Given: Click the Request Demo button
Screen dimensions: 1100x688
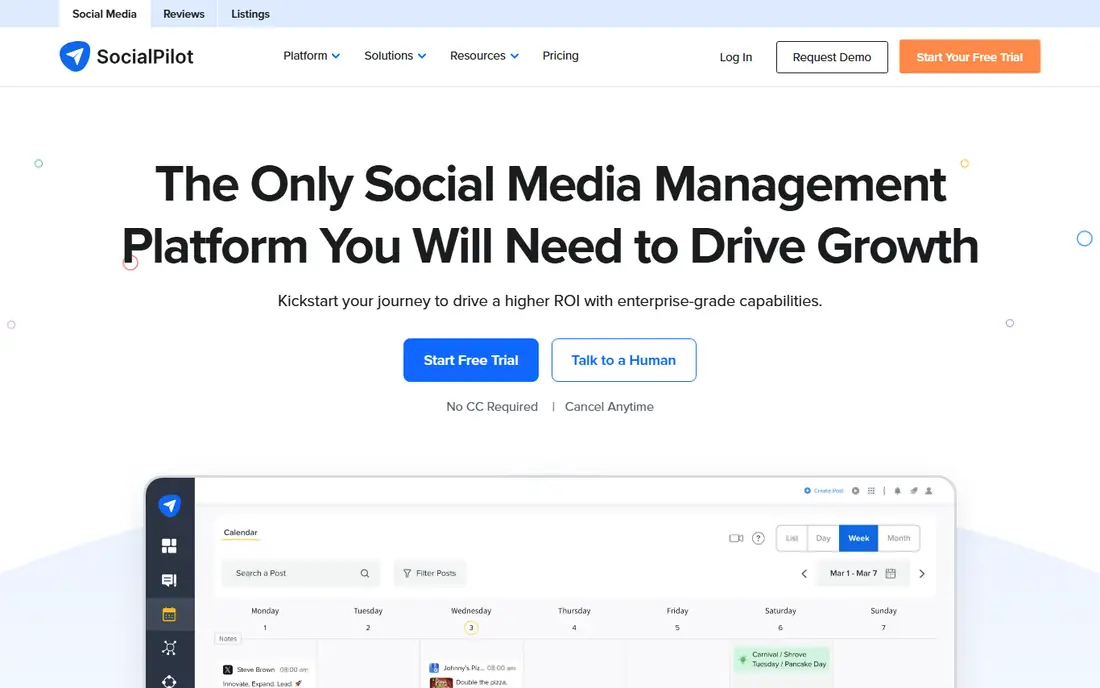Looking at the screenshot, I should click(832, 57).
